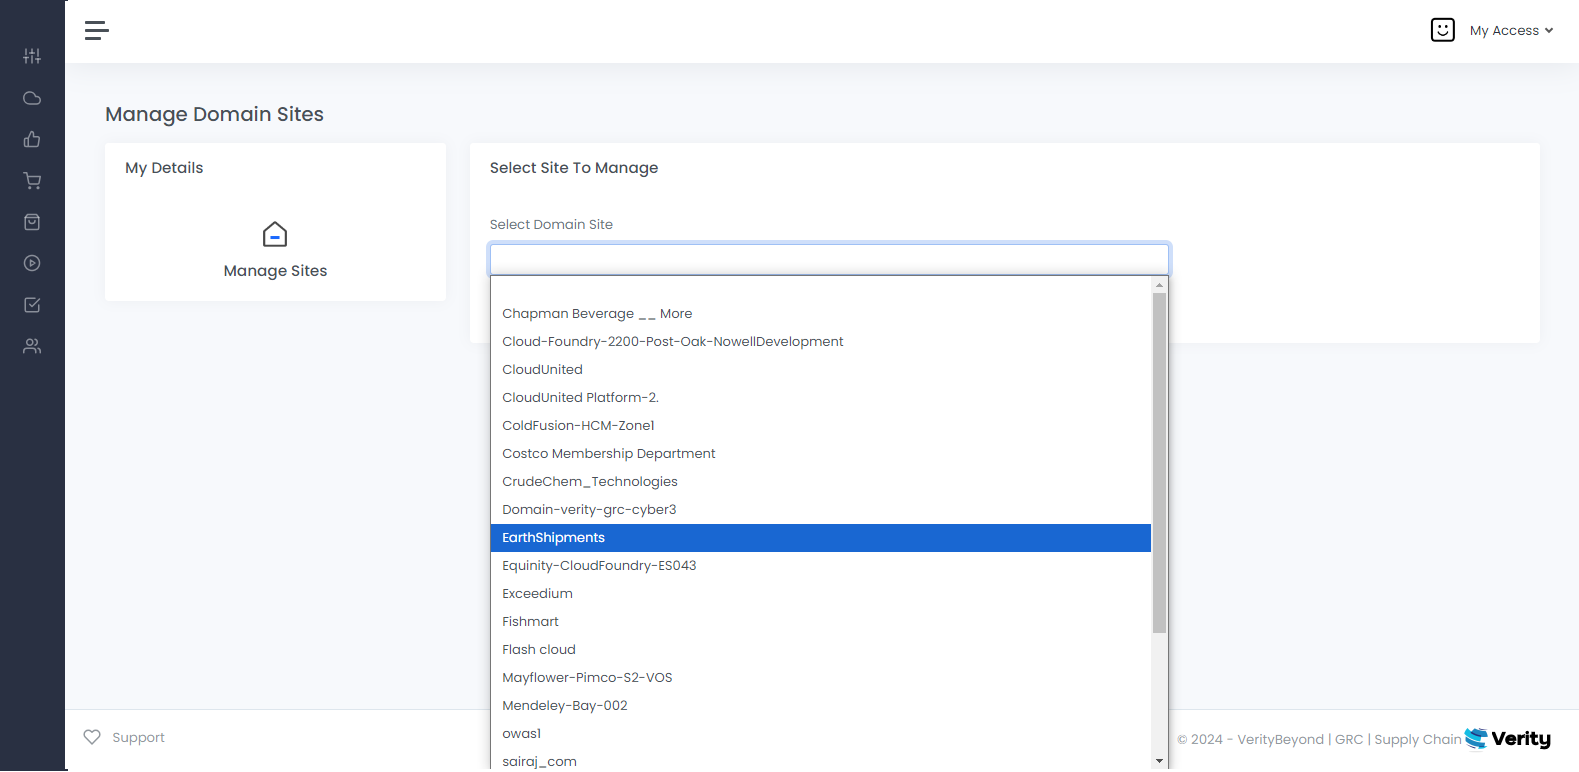The height and width of the screenshot is (772, 1579).
Task: Click the Manage Sites house icon
Action: click(275, 235)
